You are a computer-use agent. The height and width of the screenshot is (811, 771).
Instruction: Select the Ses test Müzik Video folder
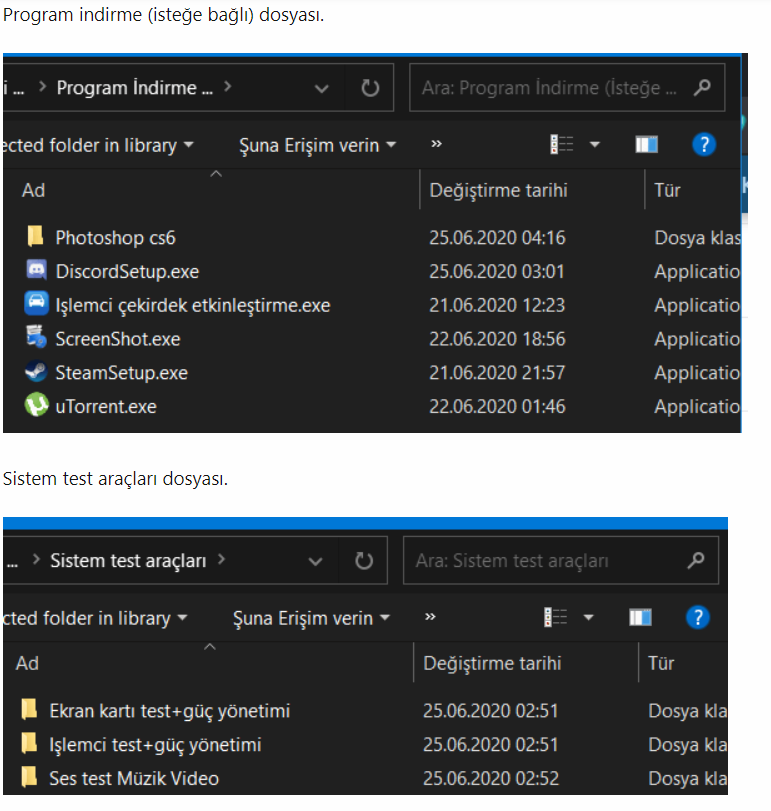134,778
